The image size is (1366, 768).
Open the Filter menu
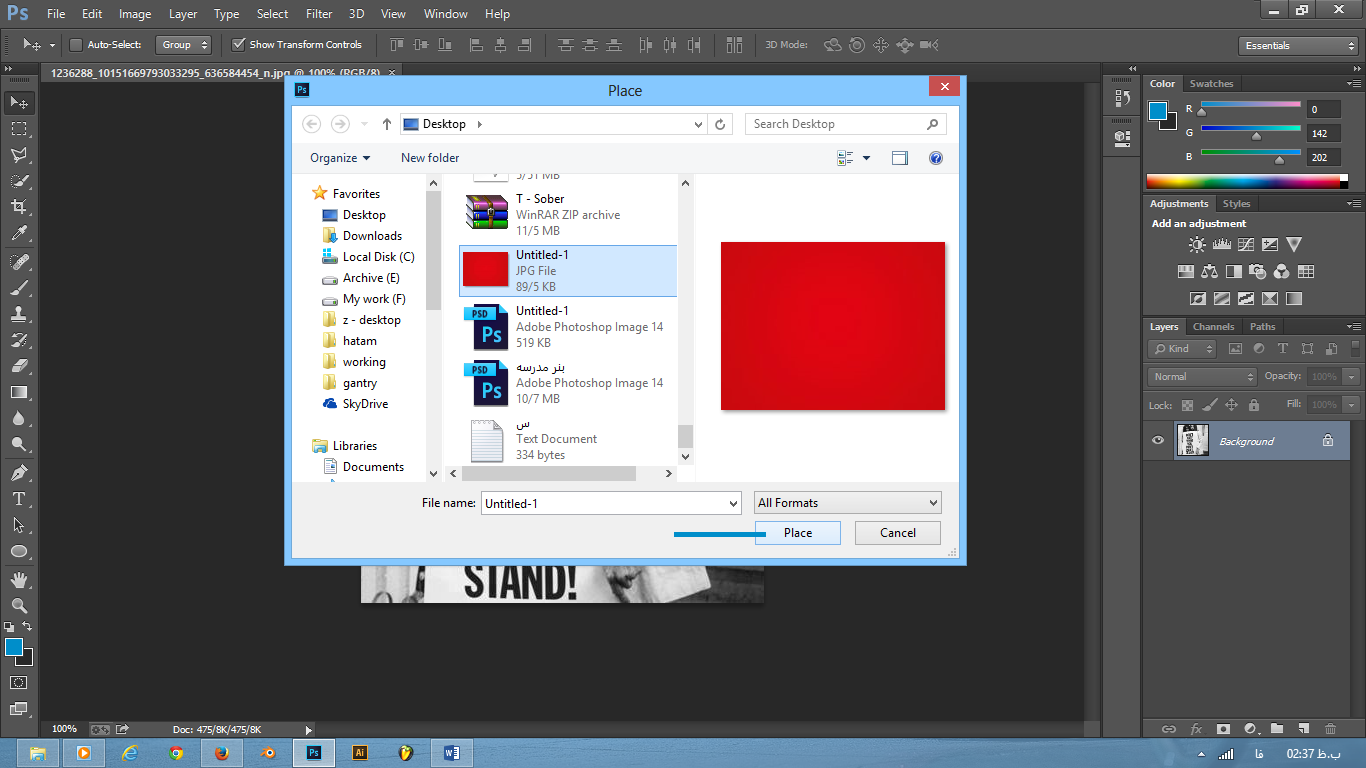(x=319, y=14)
